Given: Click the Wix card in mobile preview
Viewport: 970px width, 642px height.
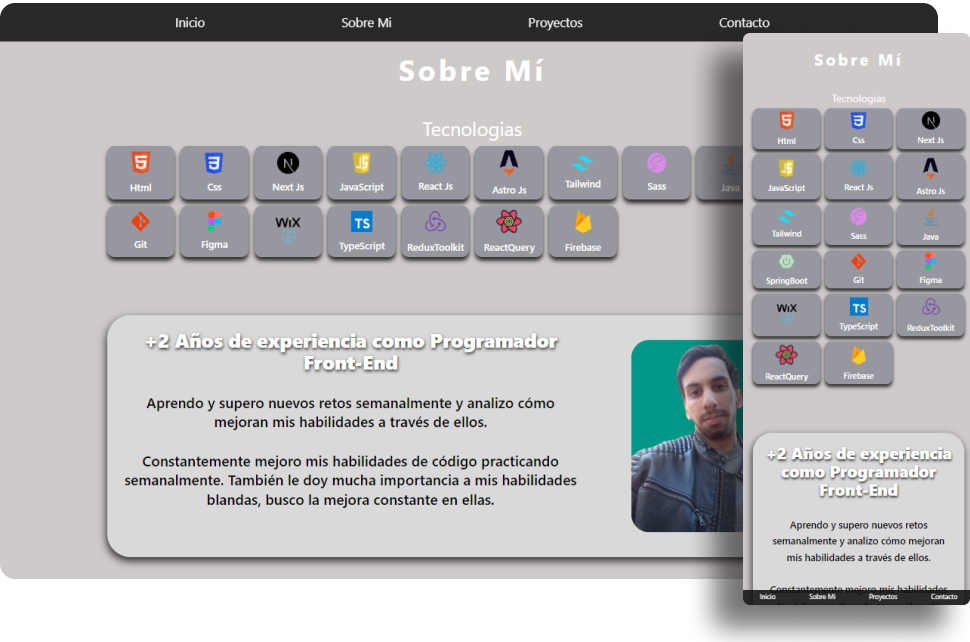Looking at the screenshot, I should pyautogui.click(x=786, y=315).
